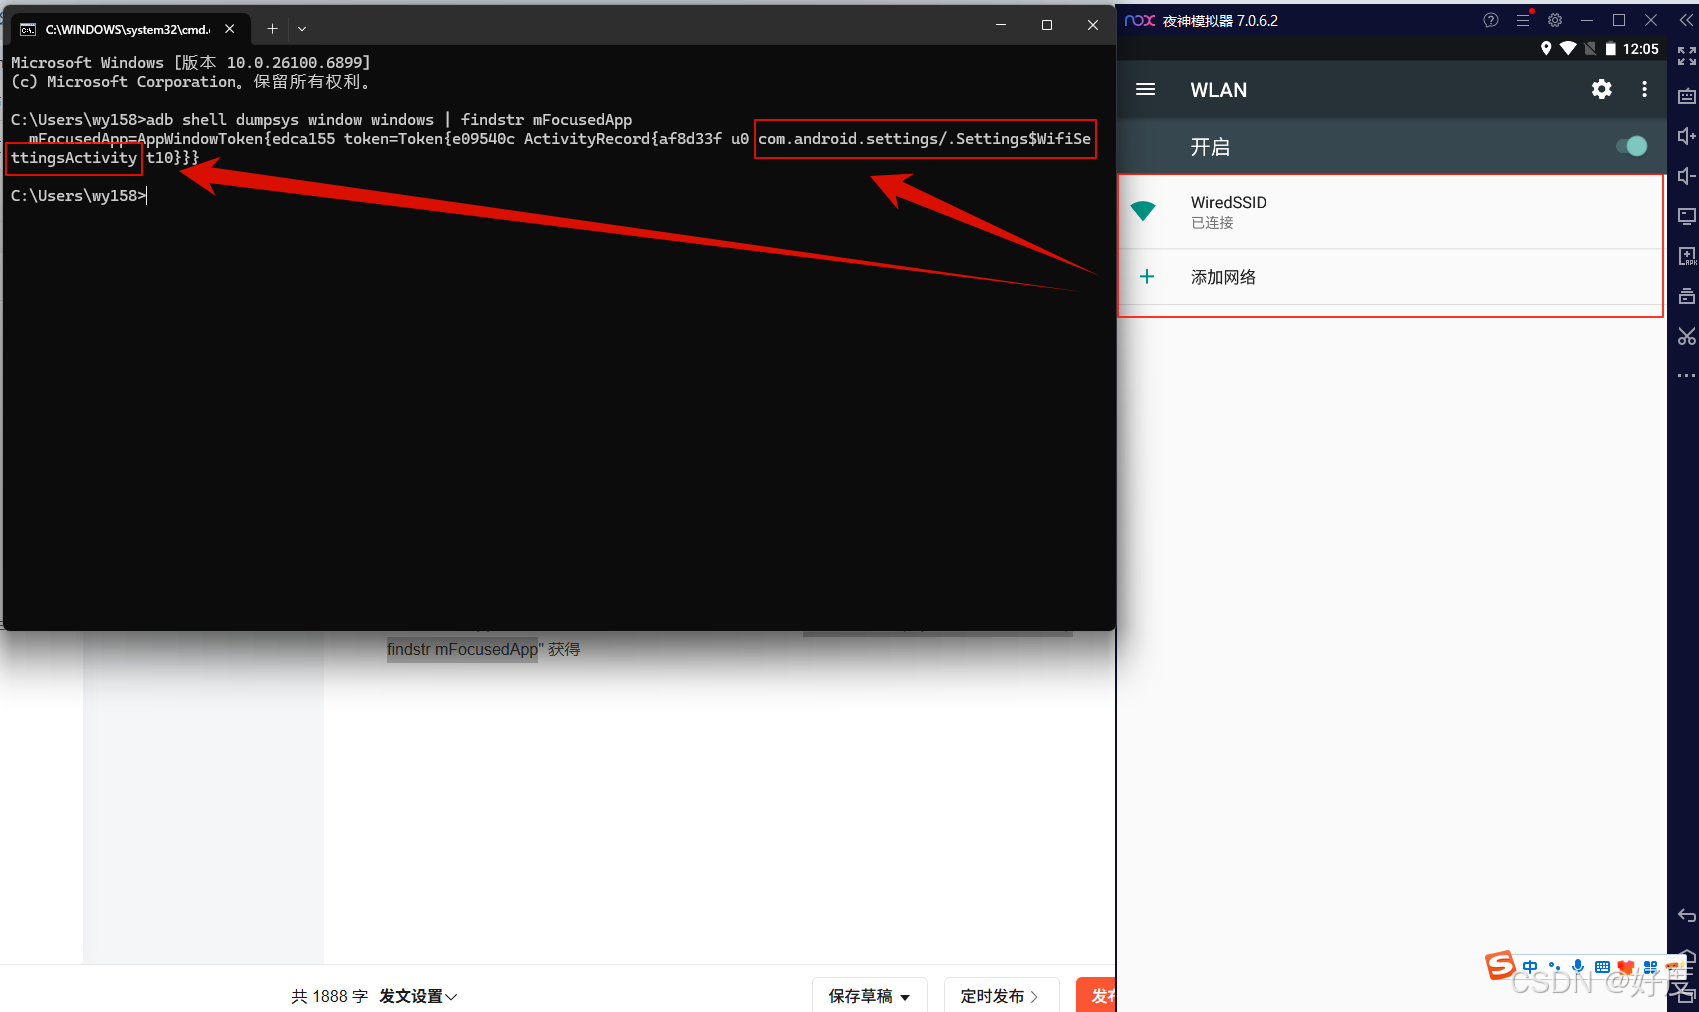Click the 共 1888 字 word count text

pos(329,996)
